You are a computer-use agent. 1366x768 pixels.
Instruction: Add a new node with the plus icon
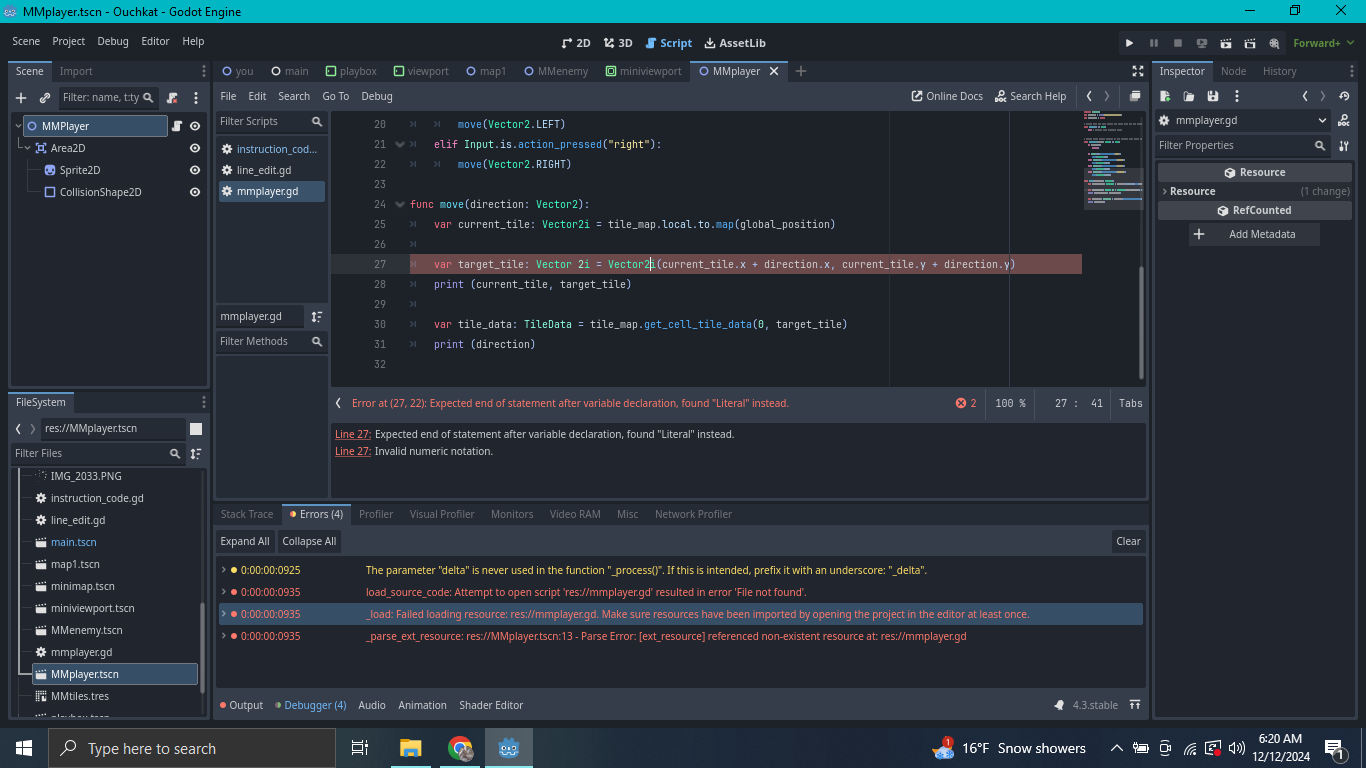[19, 98]
